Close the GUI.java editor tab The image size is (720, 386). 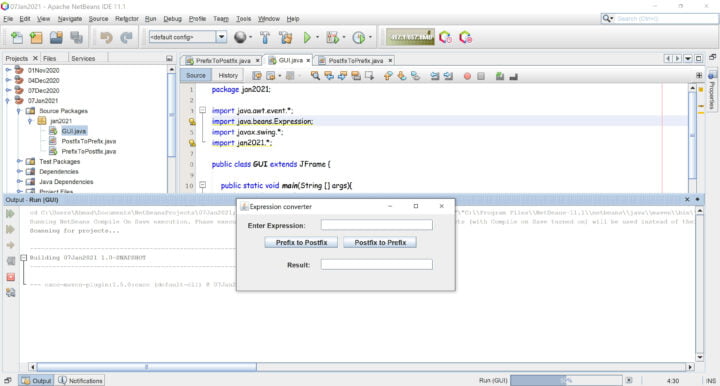click(308, 61)
